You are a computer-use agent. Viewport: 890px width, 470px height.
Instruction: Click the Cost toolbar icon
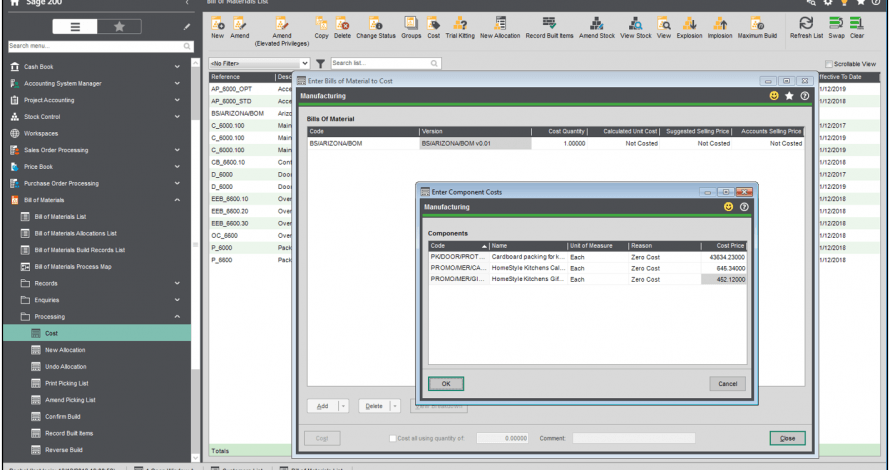click(434, 28)
